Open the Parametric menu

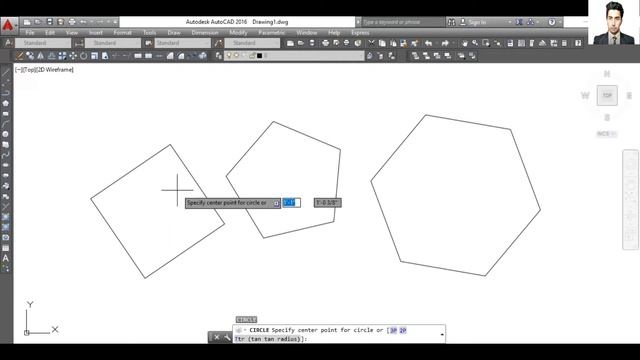coord(272,33)
